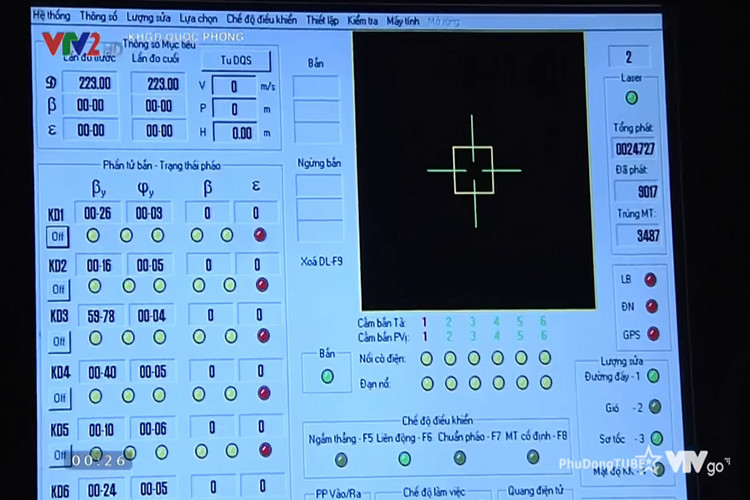Click the V velocity input field
The width and height of the screenshot is (750, 500).
(234, 86)
